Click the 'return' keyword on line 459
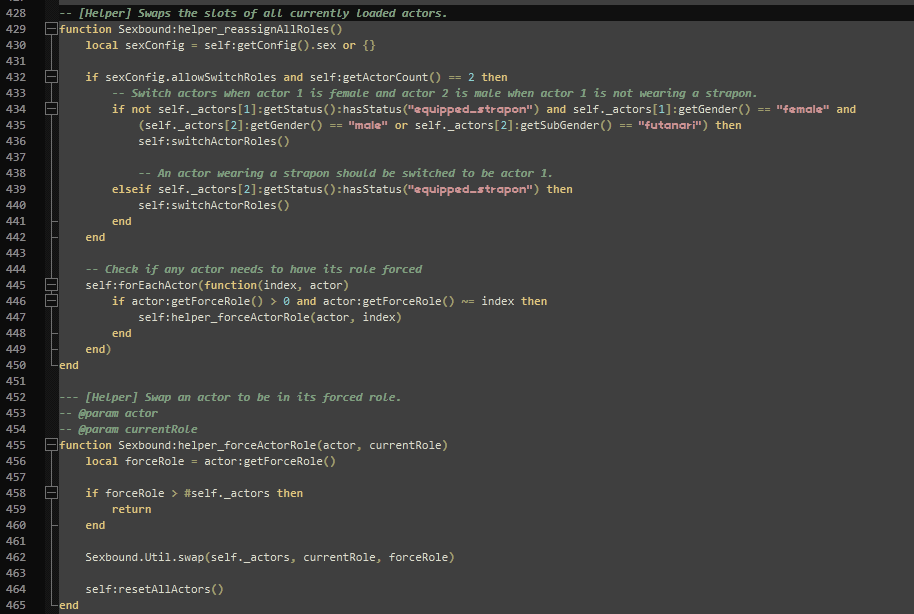 132,509
